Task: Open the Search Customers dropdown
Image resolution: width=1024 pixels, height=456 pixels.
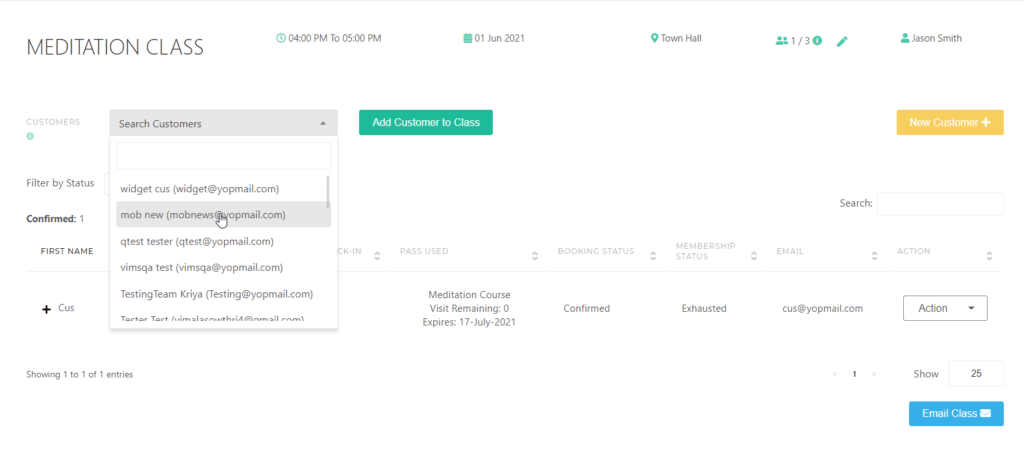Action: click(x=223, y=123)
